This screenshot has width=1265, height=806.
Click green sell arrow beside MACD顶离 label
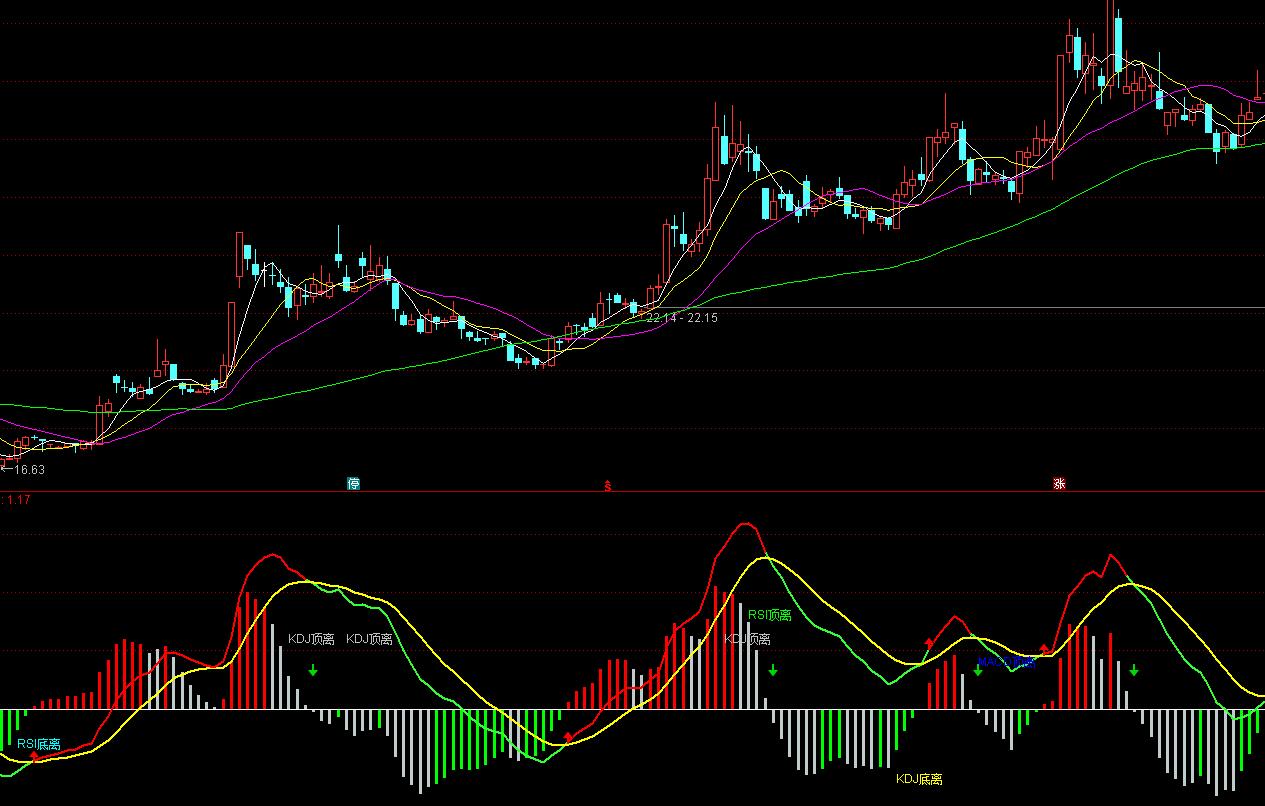[x=978, y=670]
